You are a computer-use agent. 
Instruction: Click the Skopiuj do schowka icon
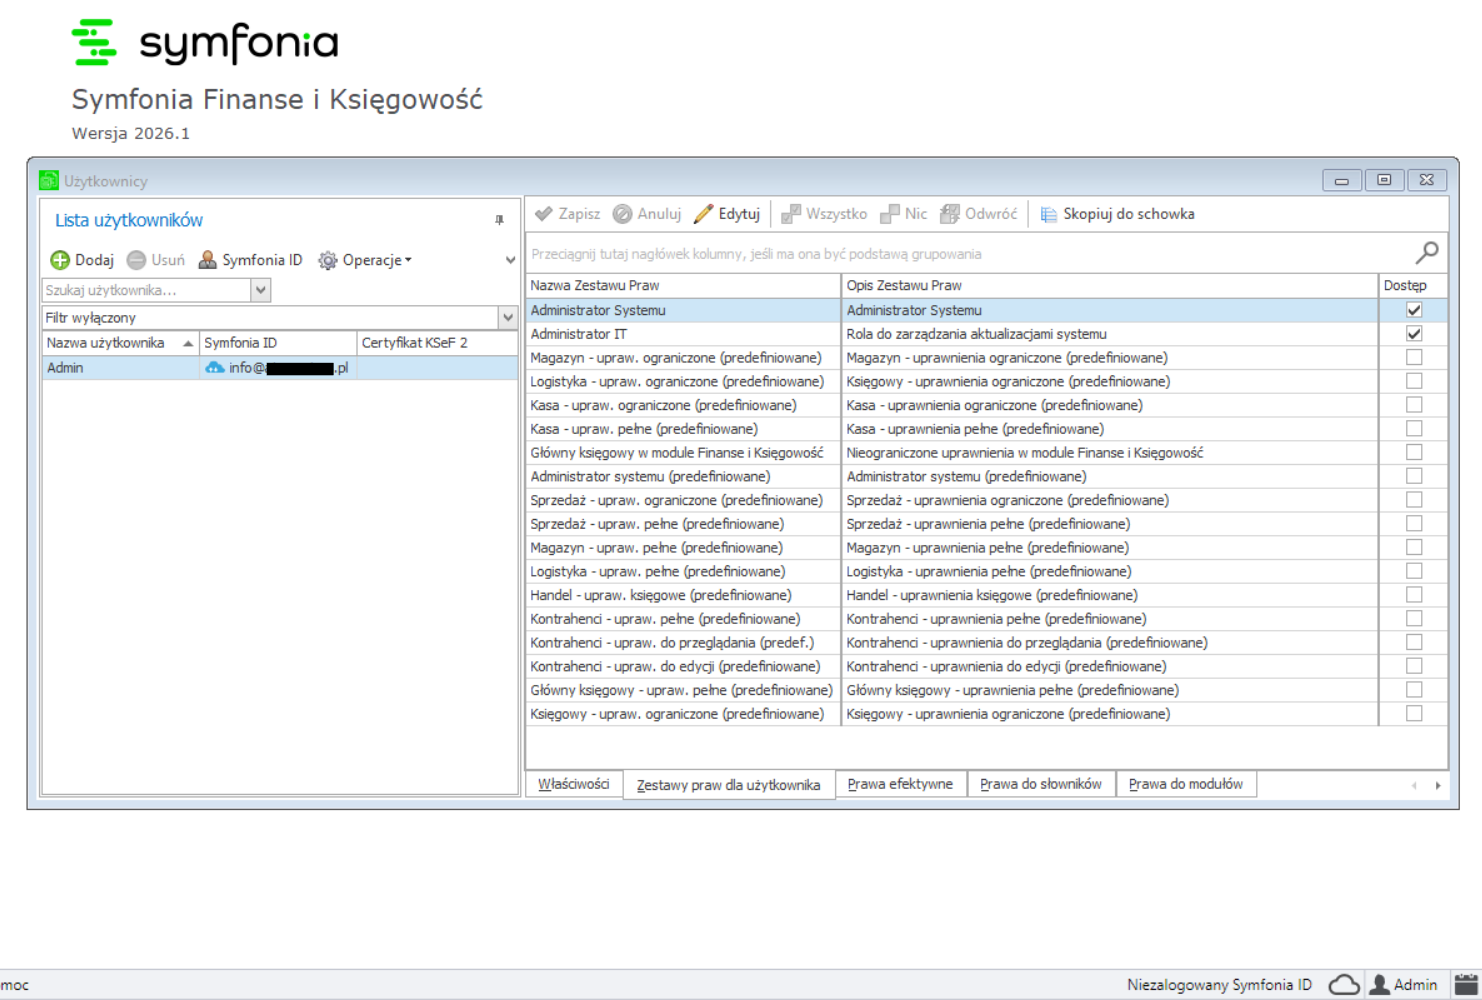(x=1048, y=214)
